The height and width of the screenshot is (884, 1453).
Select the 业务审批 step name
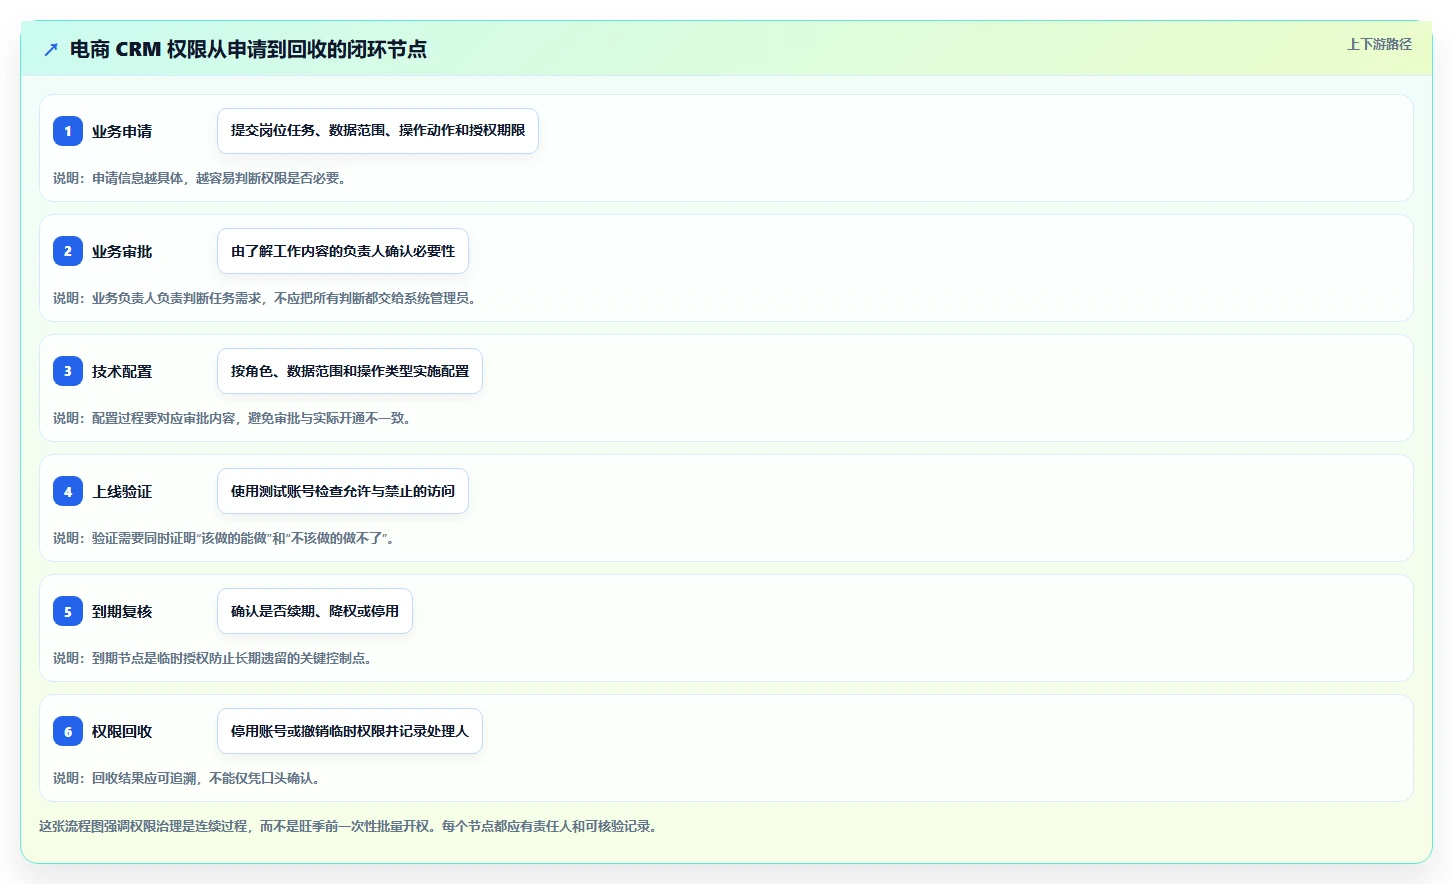[x=122, y=251]
